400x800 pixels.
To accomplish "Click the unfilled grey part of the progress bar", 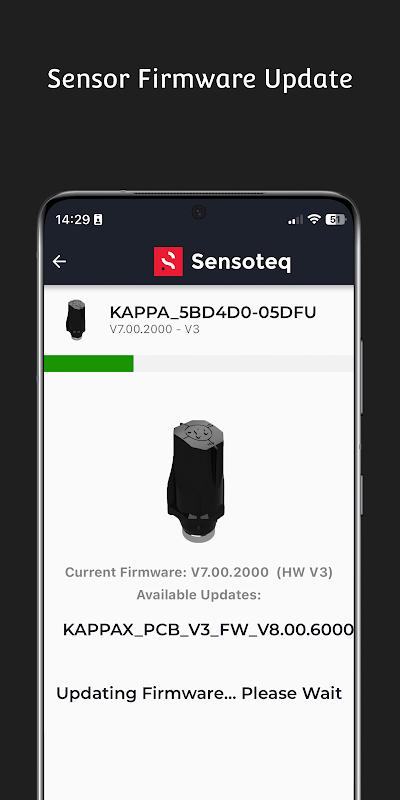I will tap(243, 363).
